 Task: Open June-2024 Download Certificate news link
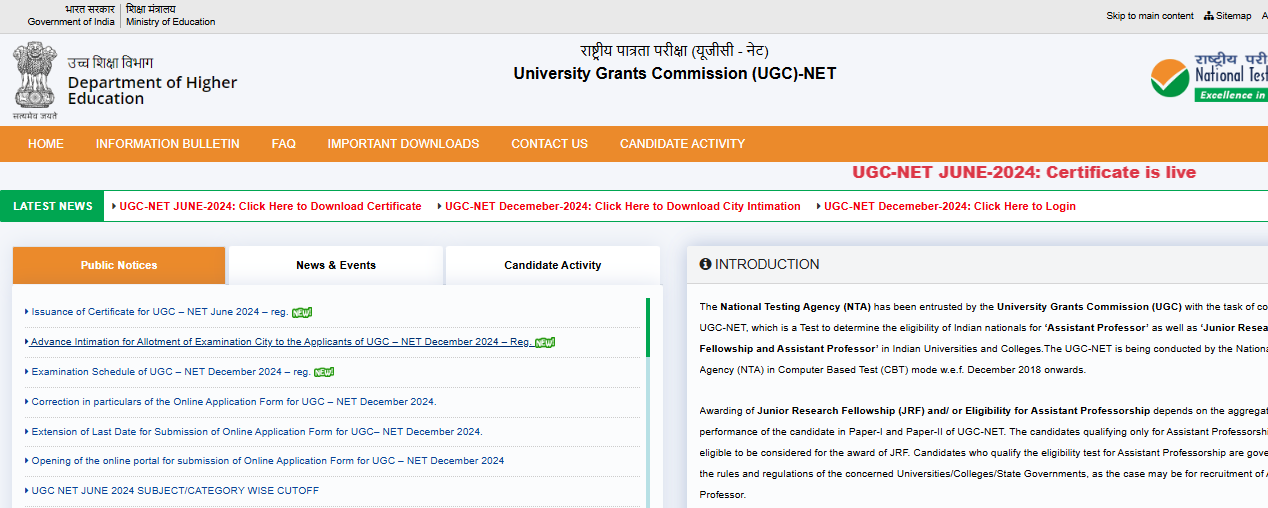pyautogui.click(x=270, y=206)
